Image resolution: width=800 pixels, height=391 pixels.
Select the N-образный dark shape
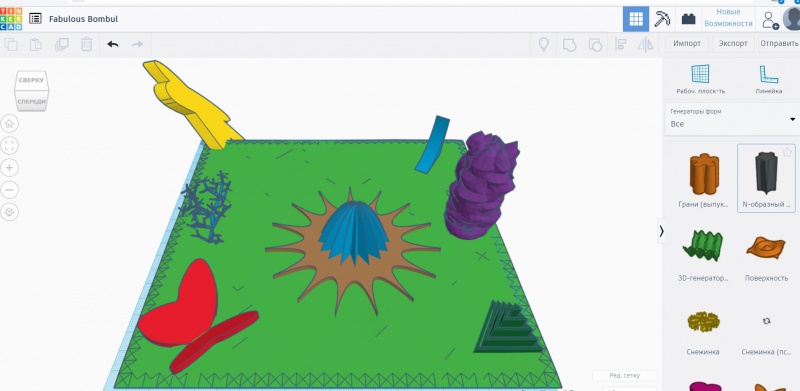(766, 178)
